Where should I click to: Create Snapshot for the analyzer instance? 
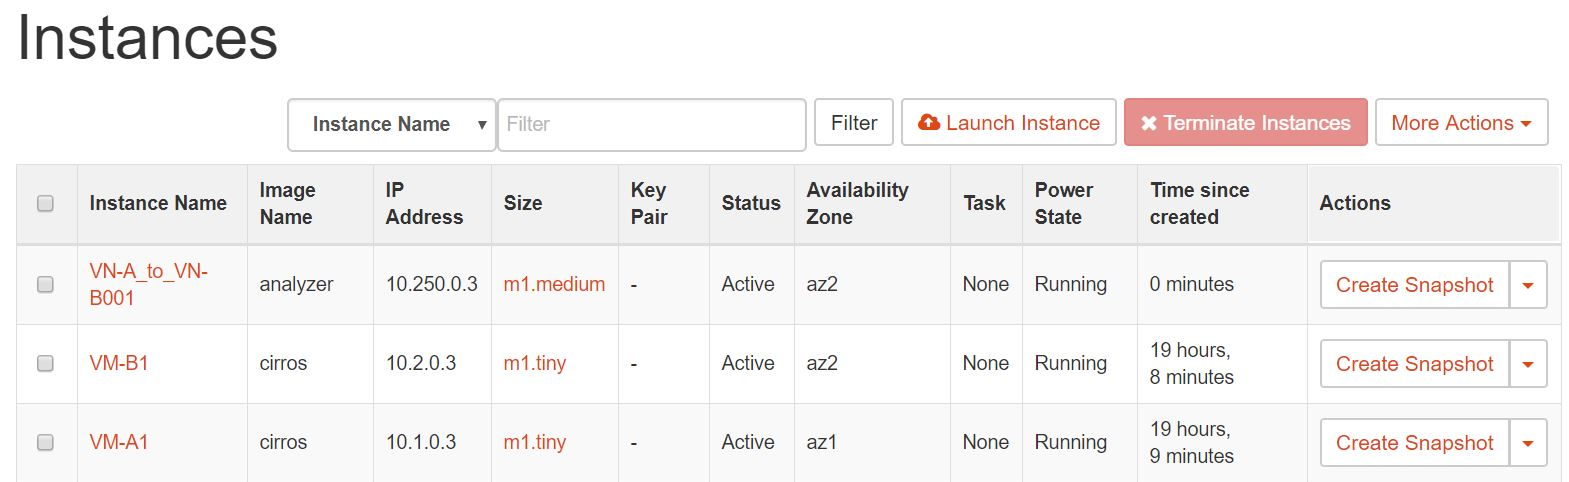tap(1414, 285)
